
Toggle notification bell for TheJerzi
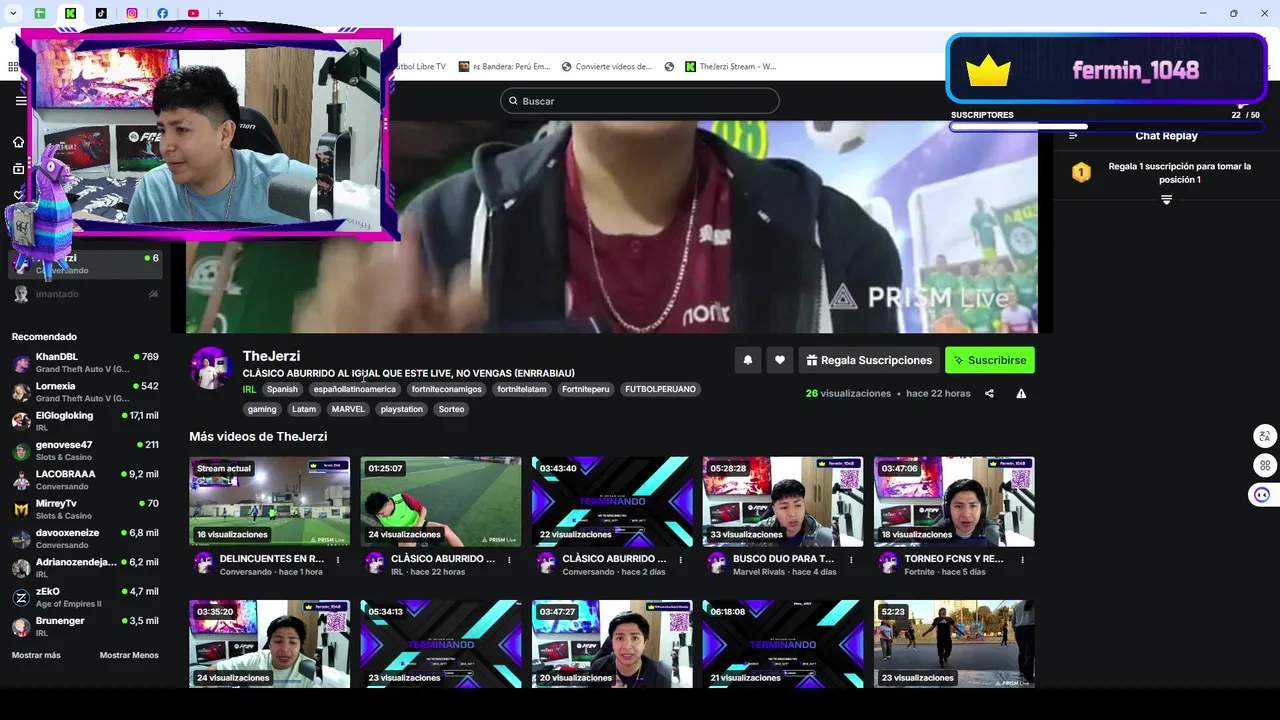747,360
